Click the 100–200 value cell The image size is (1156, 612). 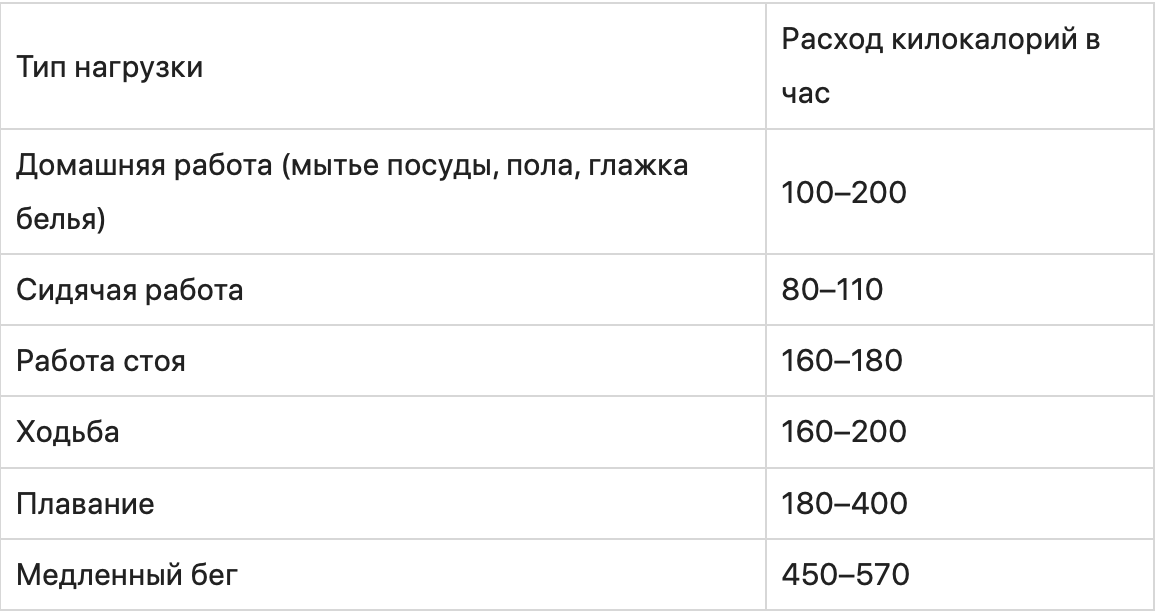(844, 192)
